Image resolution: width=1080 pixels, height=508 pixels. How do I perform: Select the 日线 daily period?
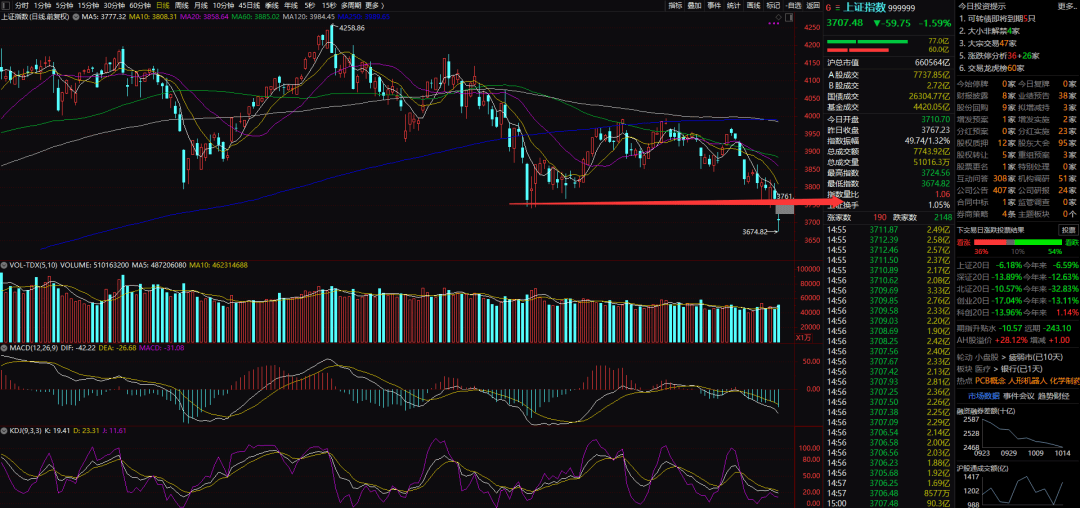(x=163, y=6)
